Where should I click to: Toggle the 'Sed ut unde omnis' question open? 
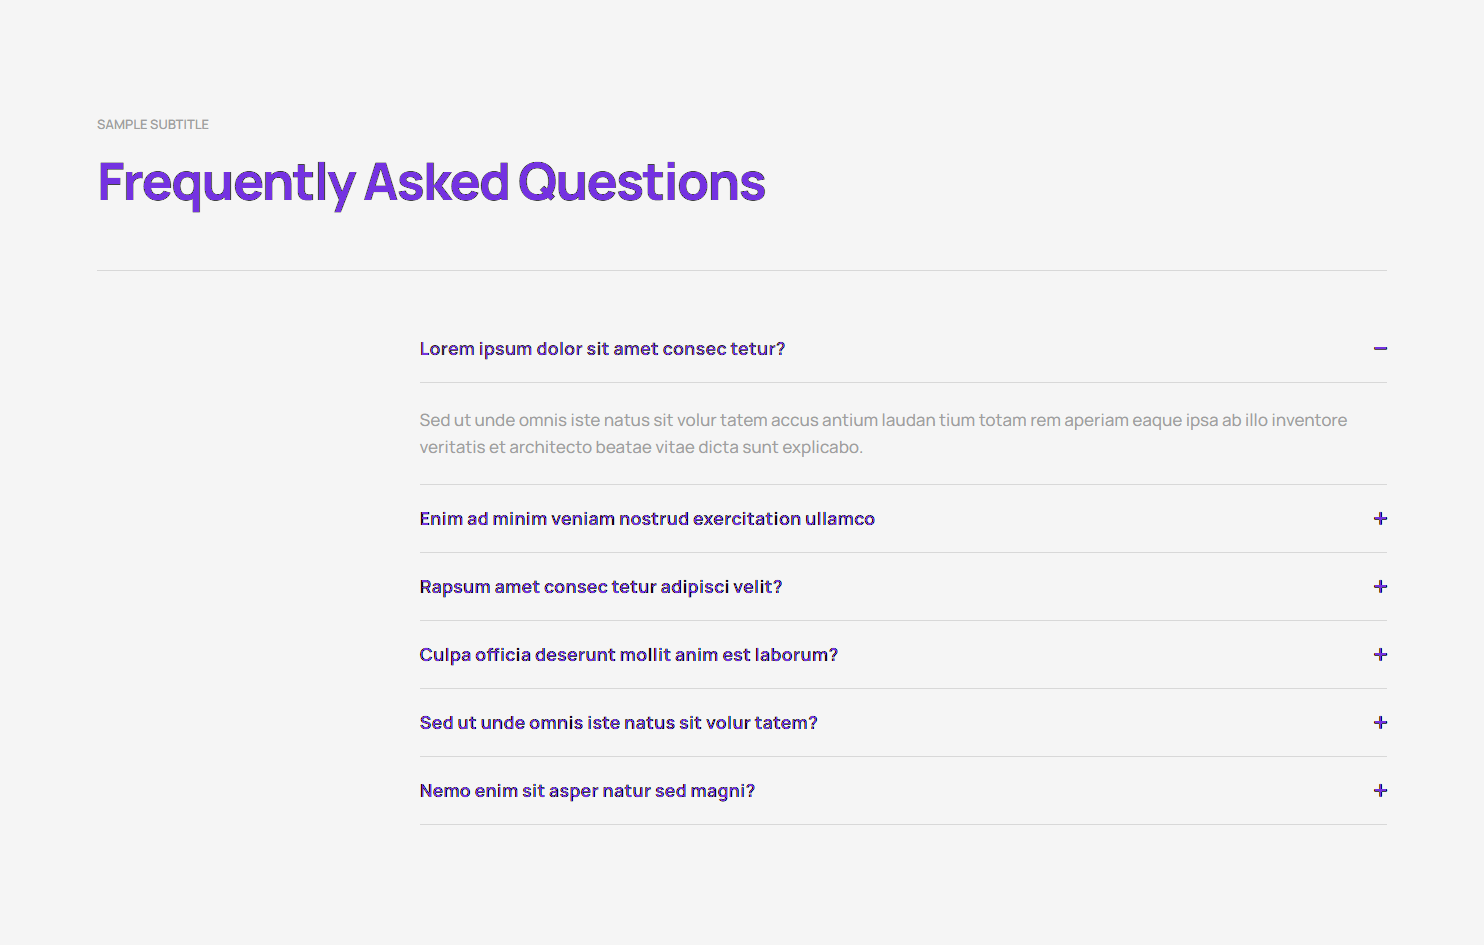(618, 722)
